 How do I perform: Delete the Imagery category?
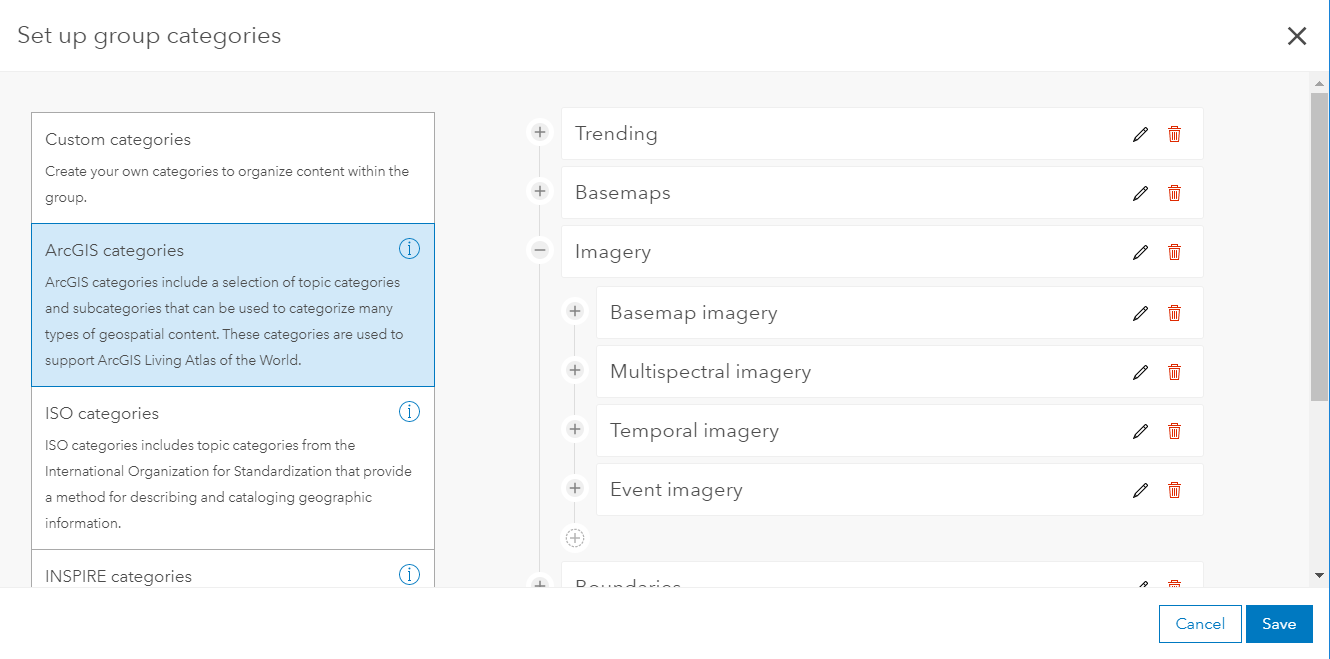1174,252
